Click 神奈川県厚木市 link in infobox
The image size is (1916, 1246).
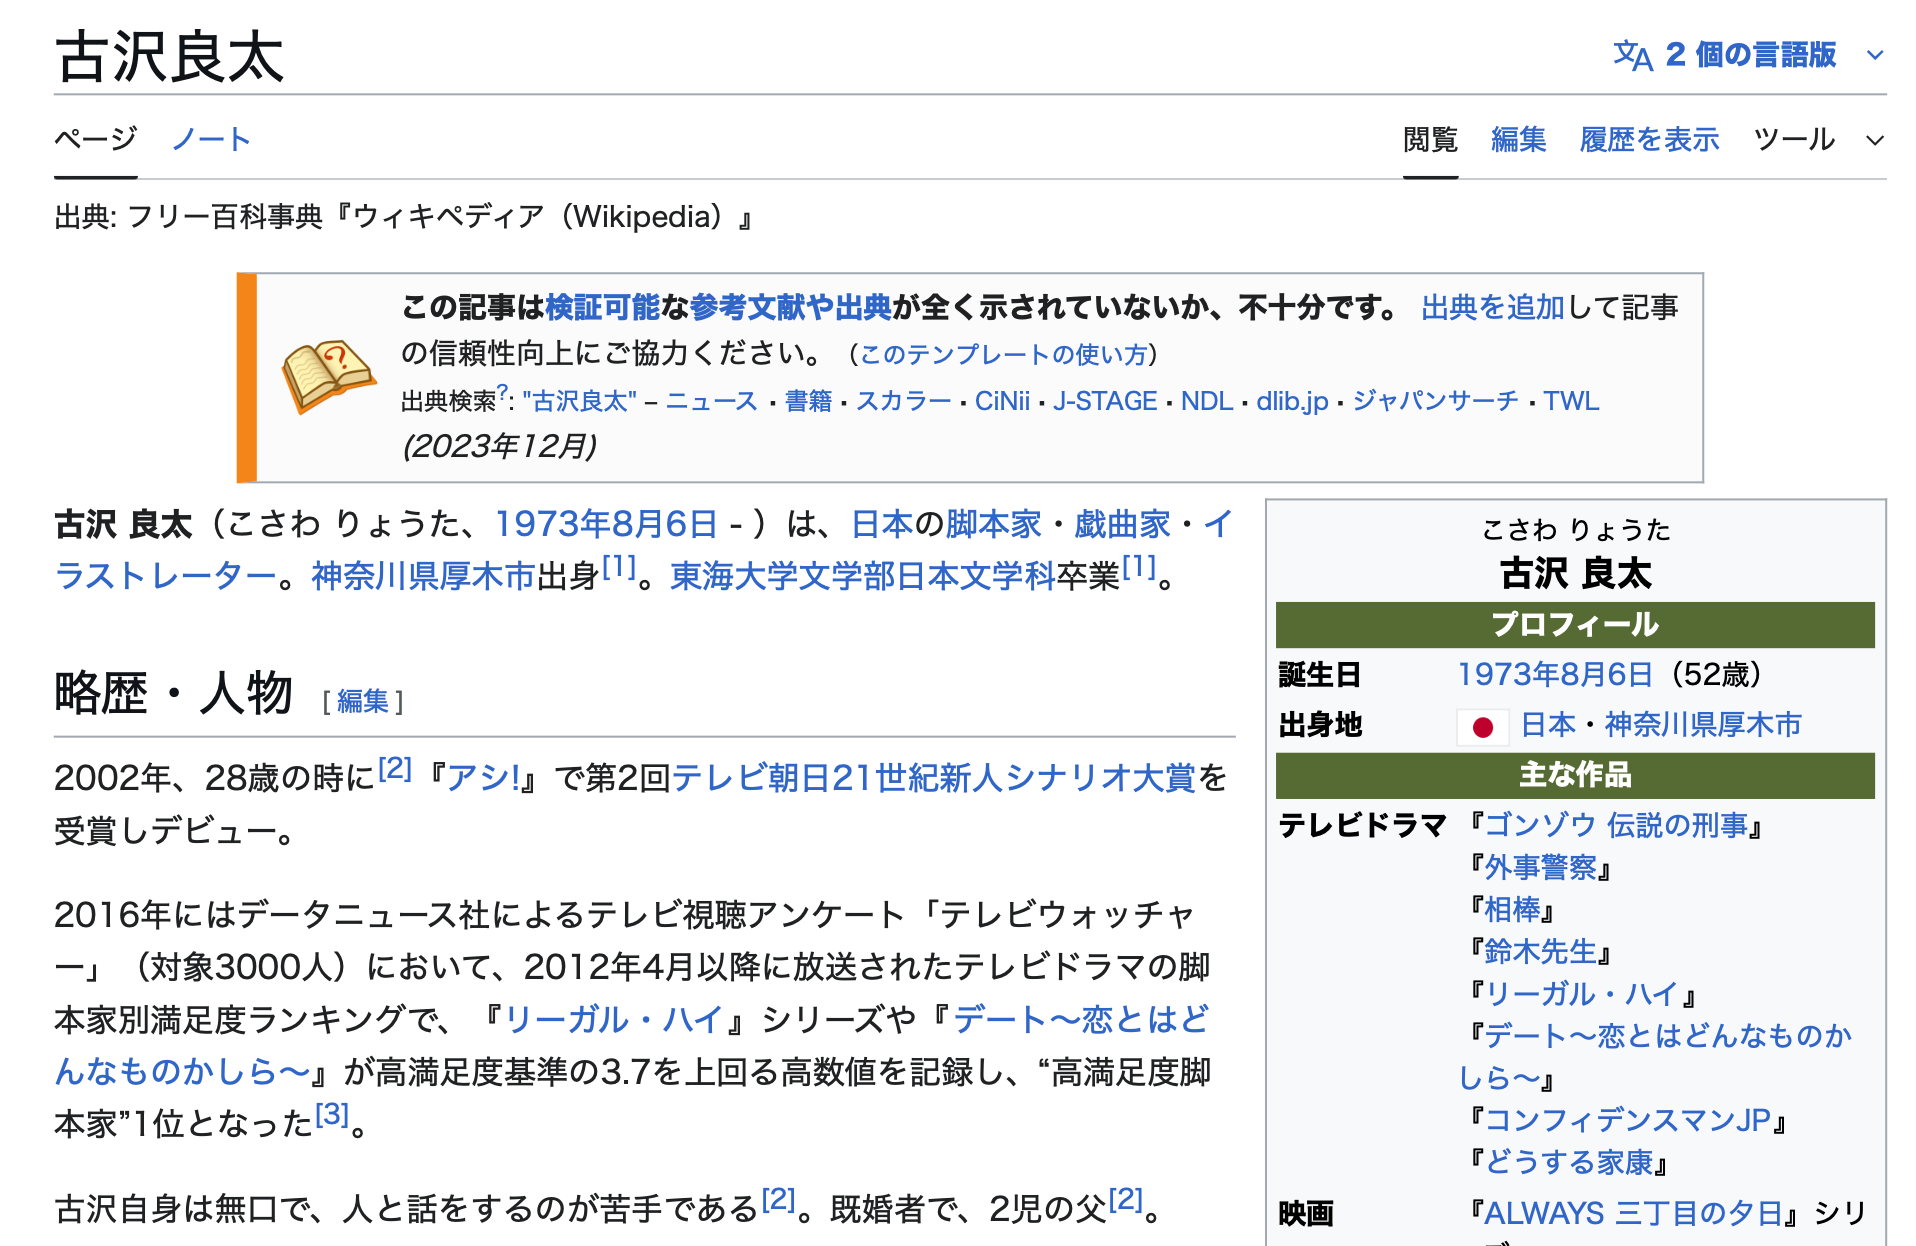(1703, 725)
